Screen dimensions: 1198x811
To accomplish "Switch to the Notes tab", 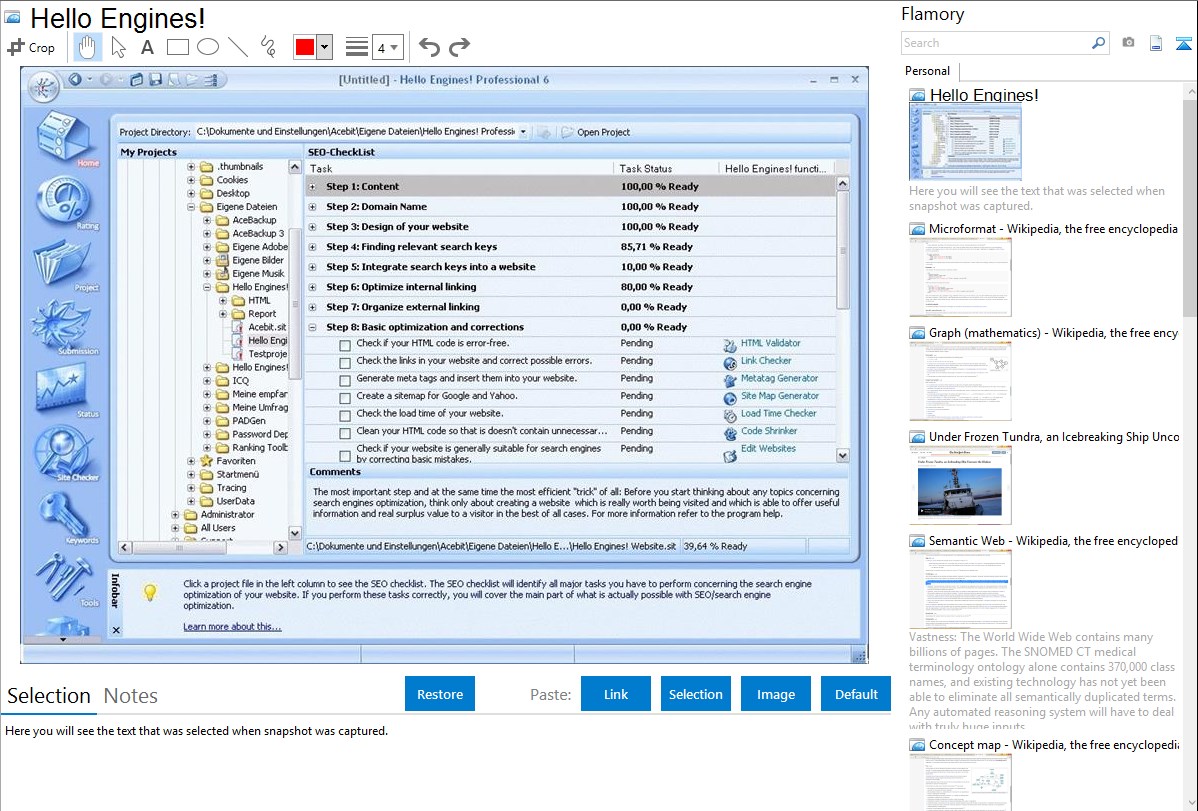I will [131, 696].
